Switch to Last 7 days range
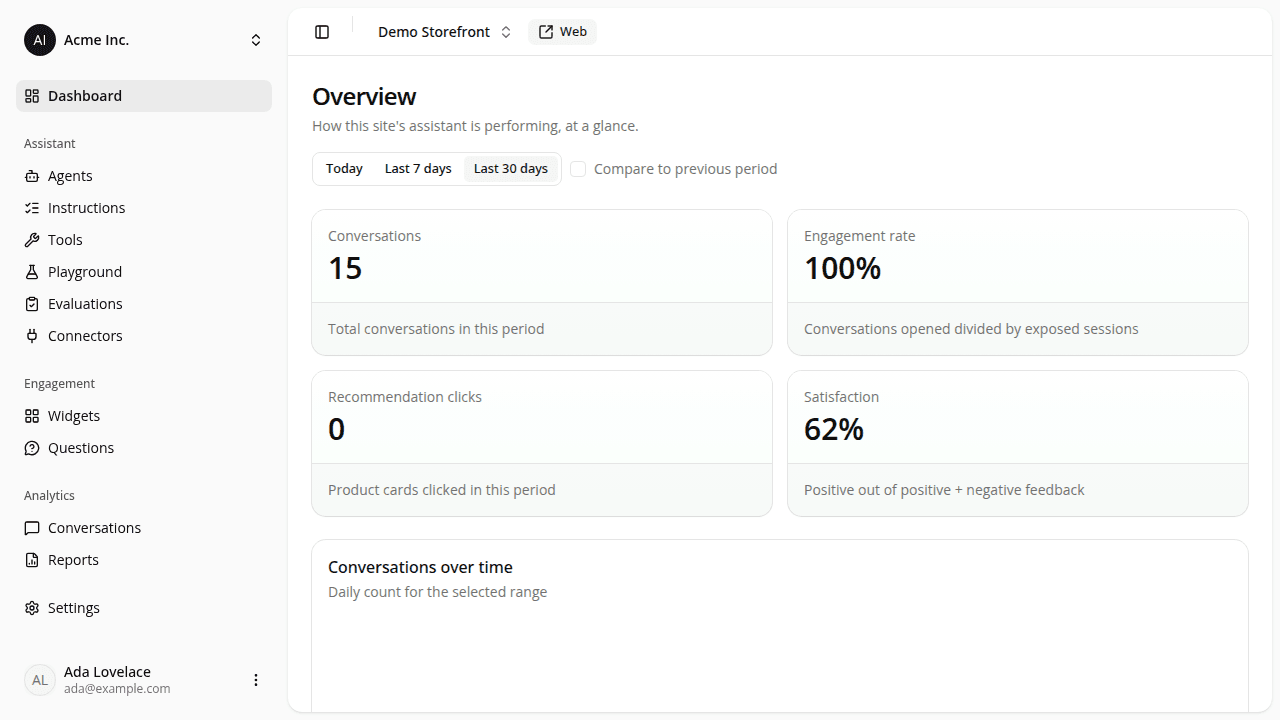The image size is (1280, 720). (418, 169)
